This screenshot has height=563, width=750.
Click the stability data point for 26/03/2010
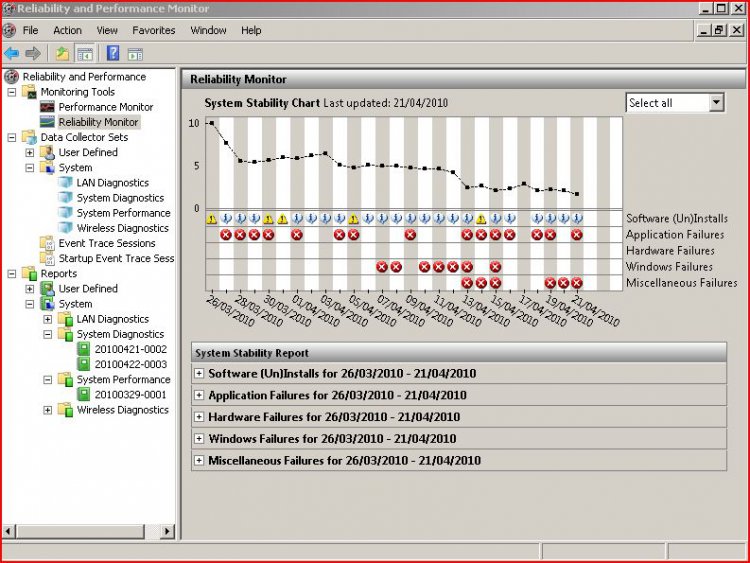212,123
